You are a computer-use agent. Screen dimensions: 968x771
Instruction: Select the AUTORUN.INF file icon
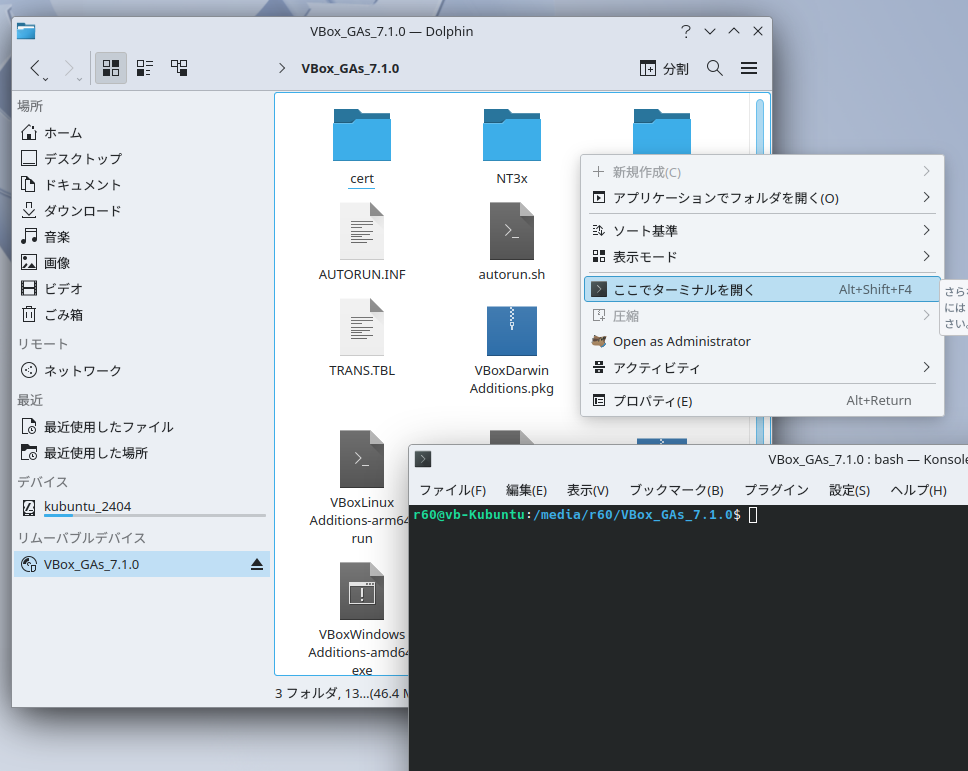(x=362, y=231)
